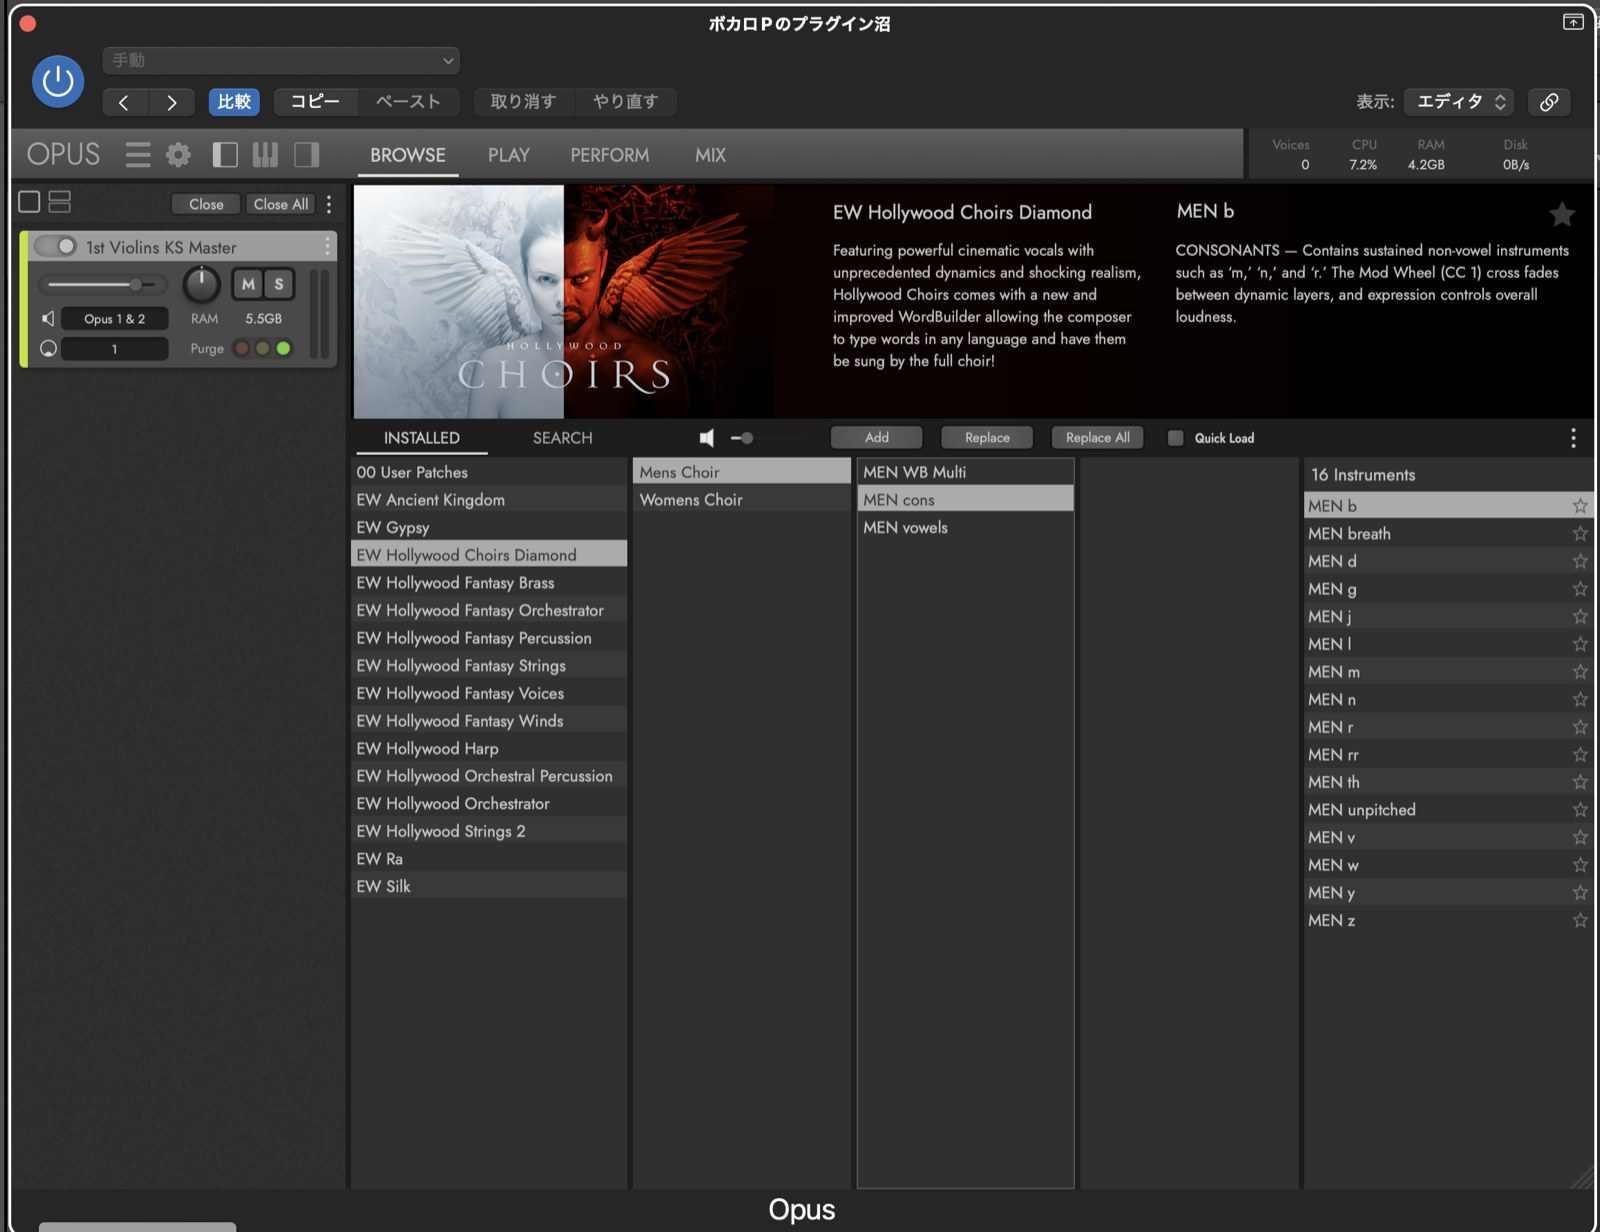
Task: Switch to the BROWSE tab
Action: pos(408,155)
